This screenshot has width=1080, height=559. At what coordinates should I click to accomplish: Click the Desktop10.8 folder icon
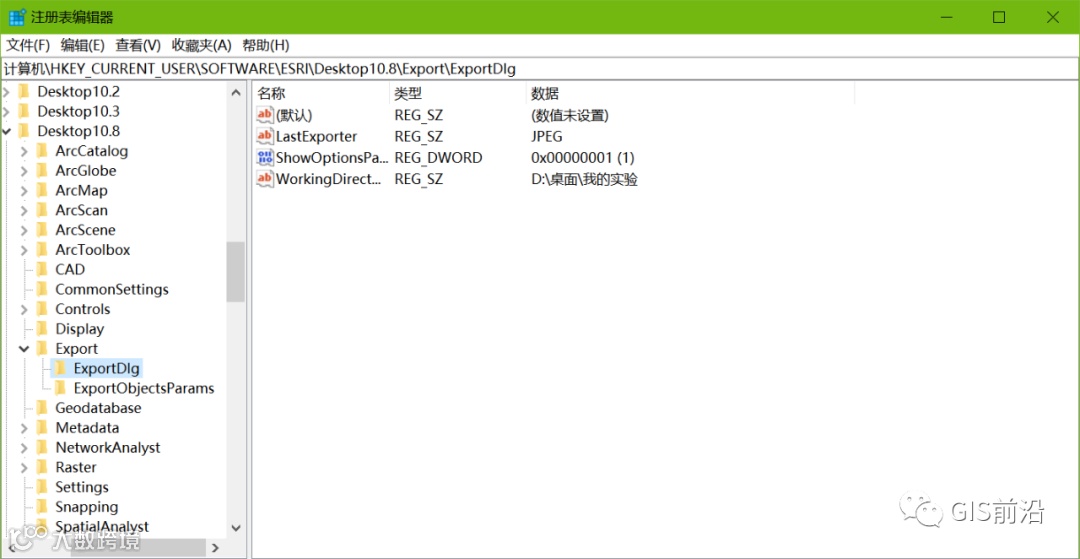(x=24, y=131)
